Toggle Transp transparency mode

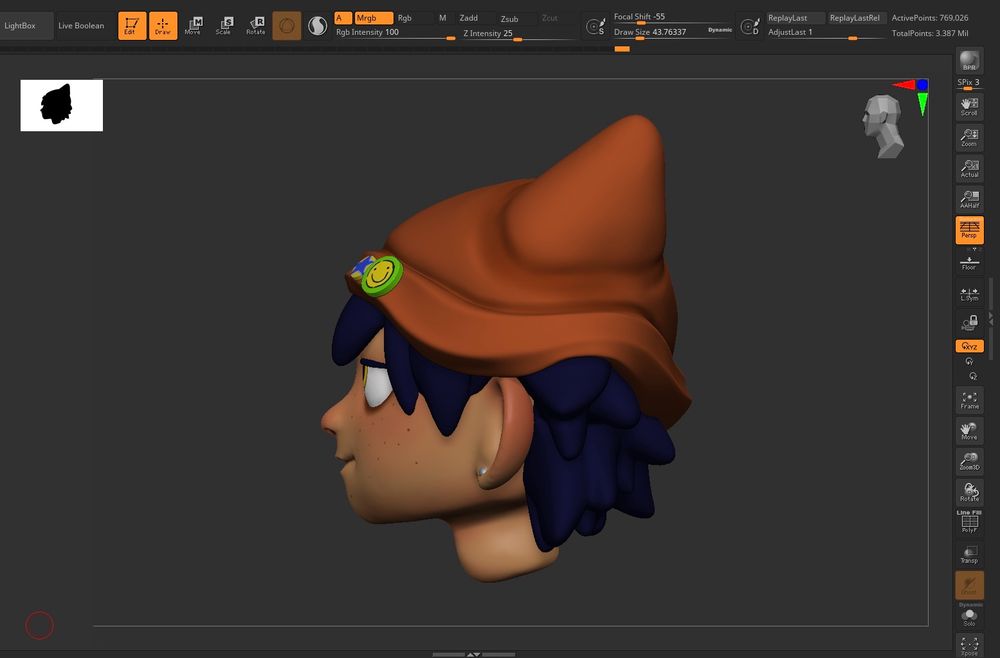point(969,553)
